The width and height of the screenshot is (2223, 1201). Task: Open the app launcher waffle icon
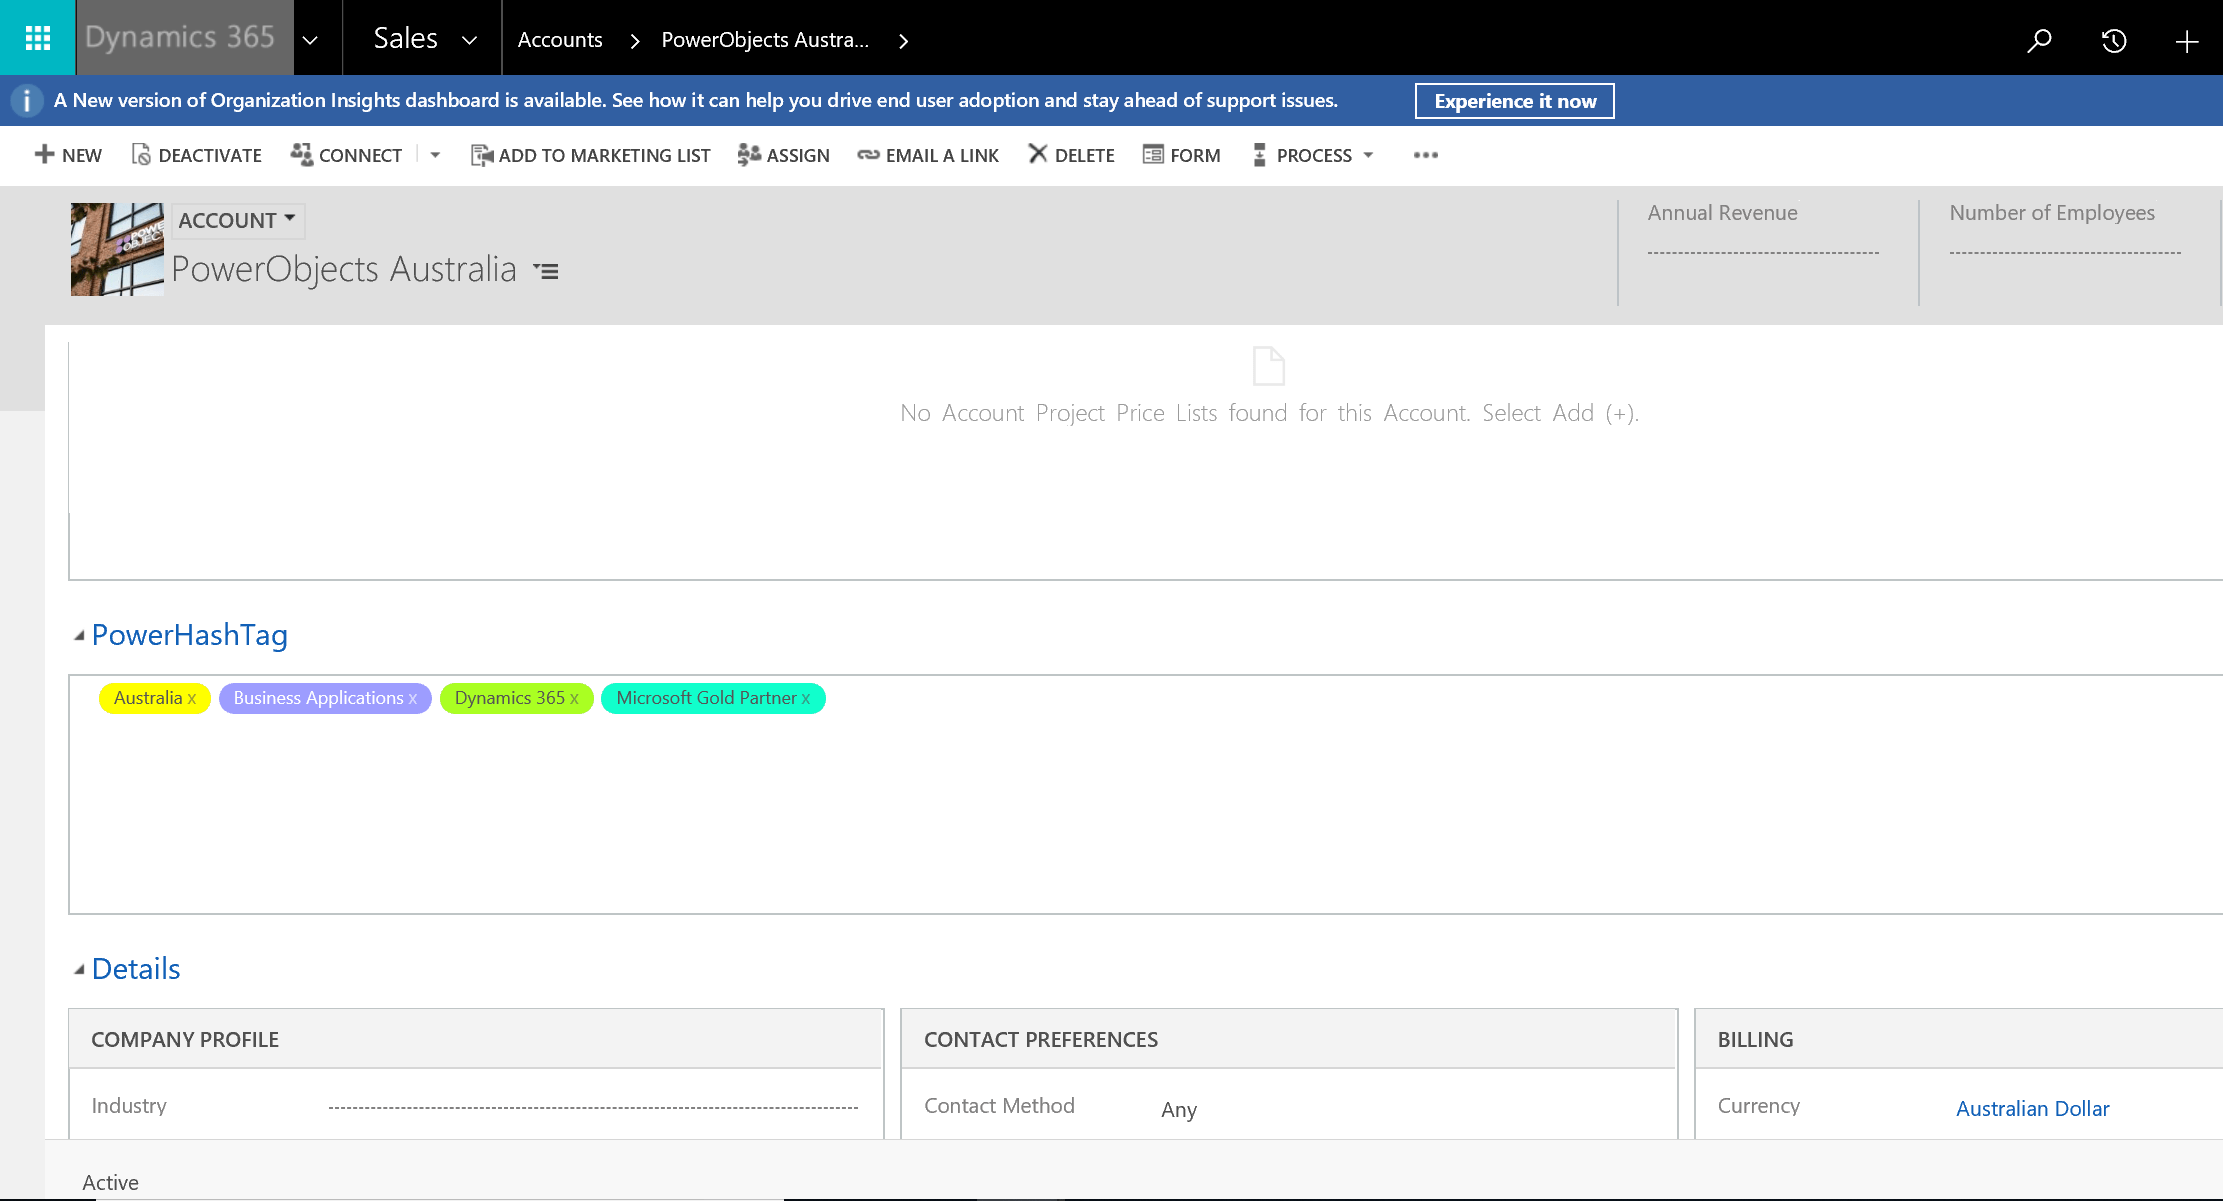coord(37,38)
